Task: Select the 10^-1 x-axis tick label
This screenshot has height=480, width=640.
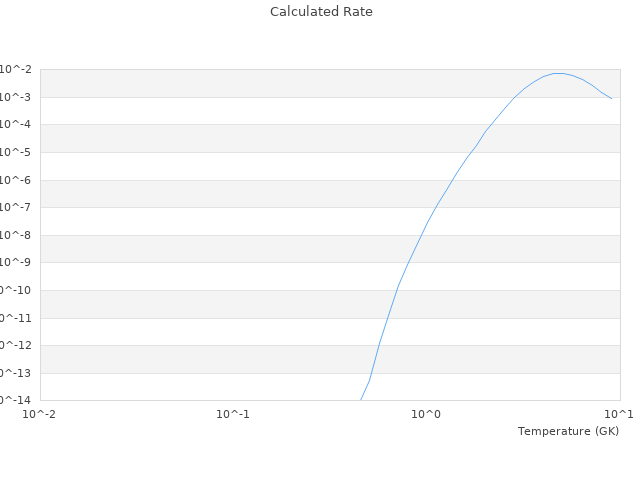Action: click(232, 414)
